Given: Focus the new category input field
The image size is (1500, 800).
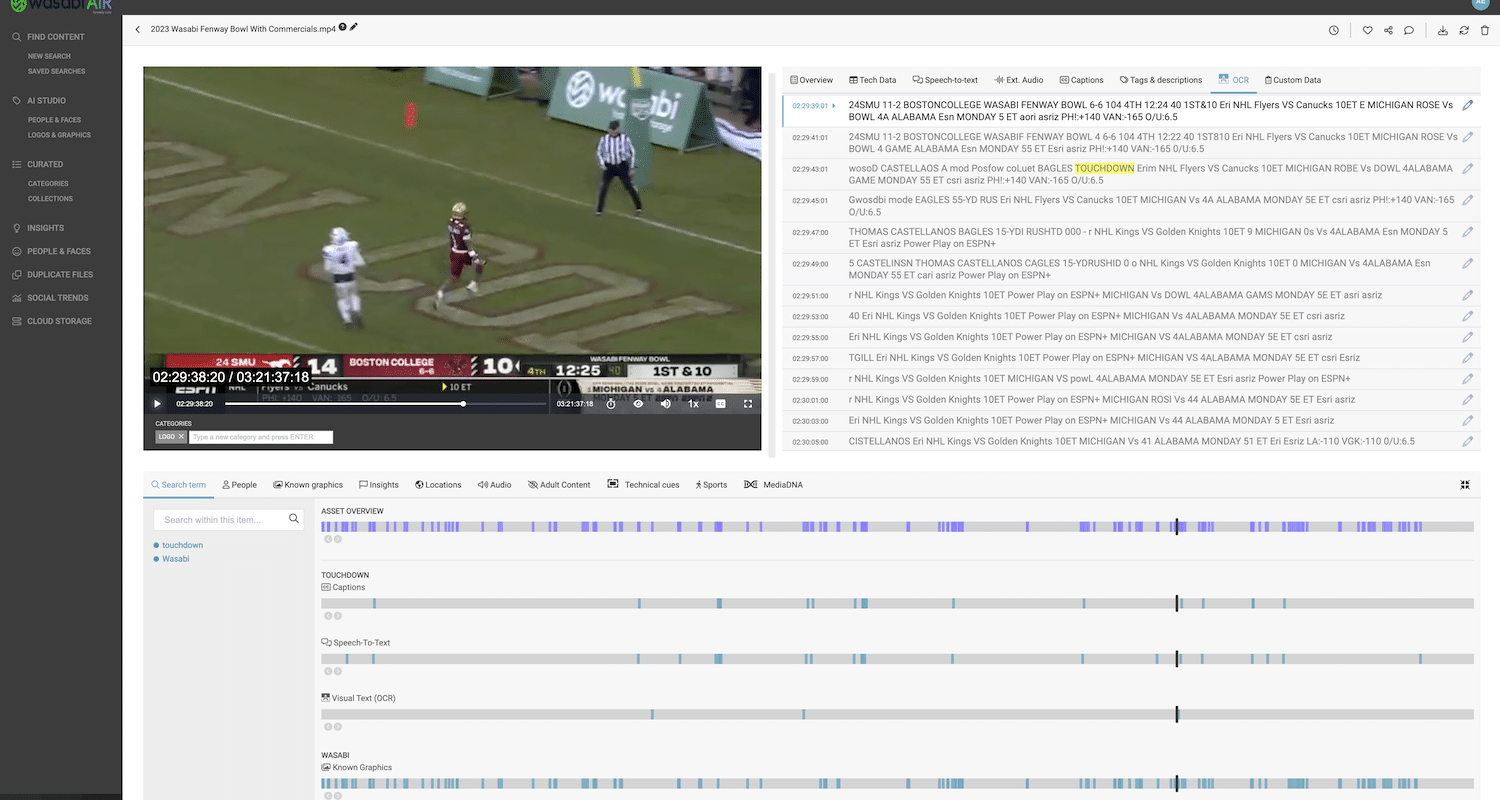Looking at the screenshot, I should tap(261, 437).
